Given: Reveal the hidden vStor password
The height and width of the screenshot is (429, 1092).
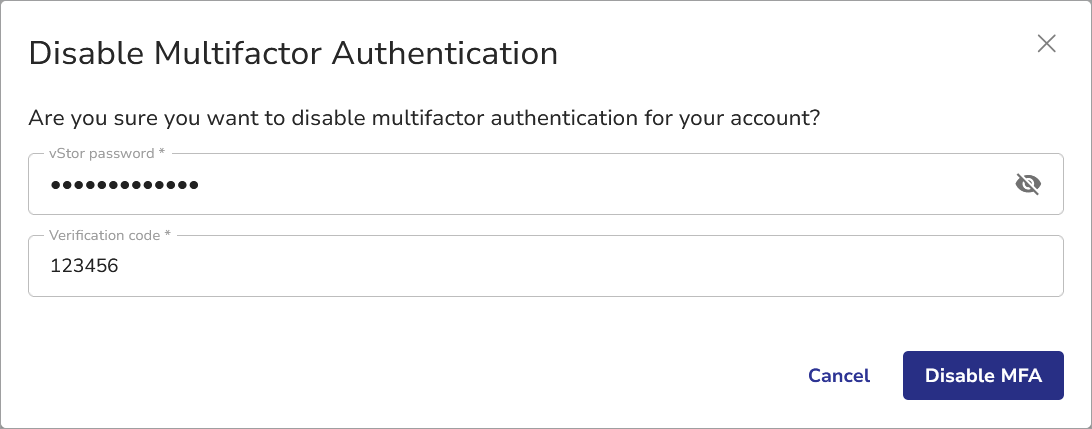Looking at the screenshot, I should pyautogui.click(x=1028, y=184).
